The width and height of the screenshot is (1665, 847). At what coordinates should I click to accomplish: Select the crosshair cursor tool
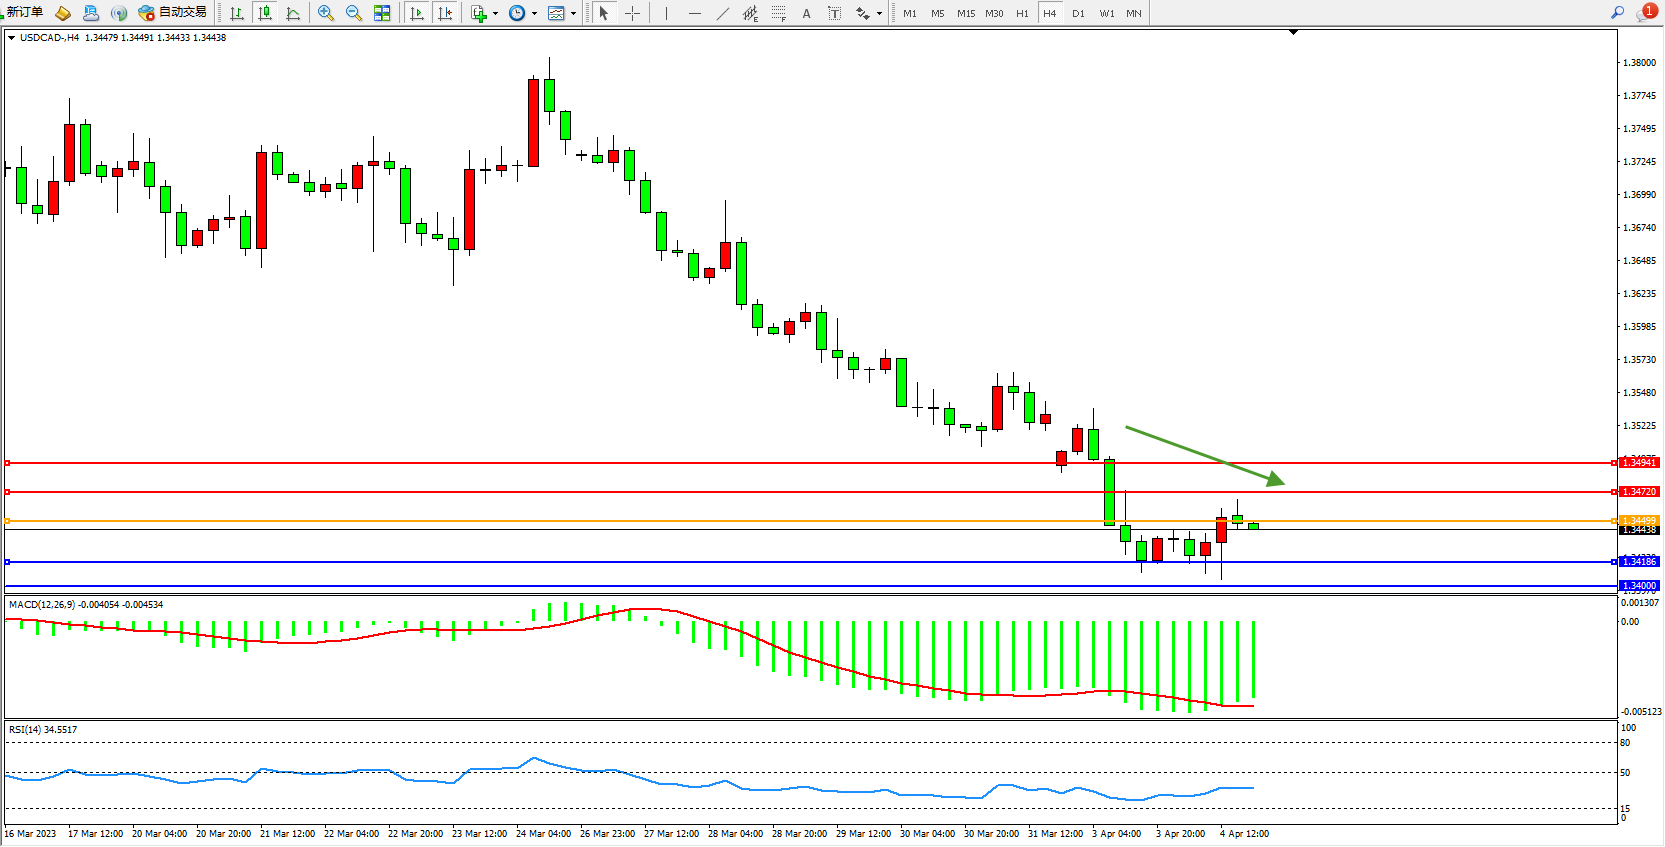click(x=632, y=13)
